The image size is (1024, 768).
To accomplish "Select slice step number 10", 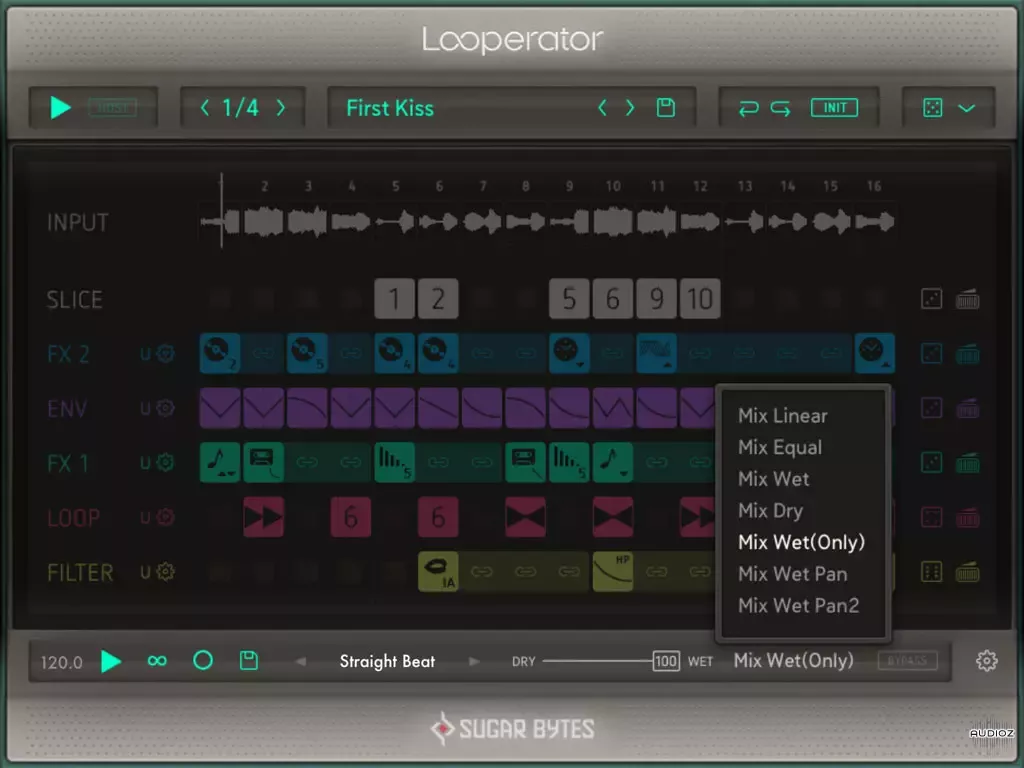I will tap(700, 299).
